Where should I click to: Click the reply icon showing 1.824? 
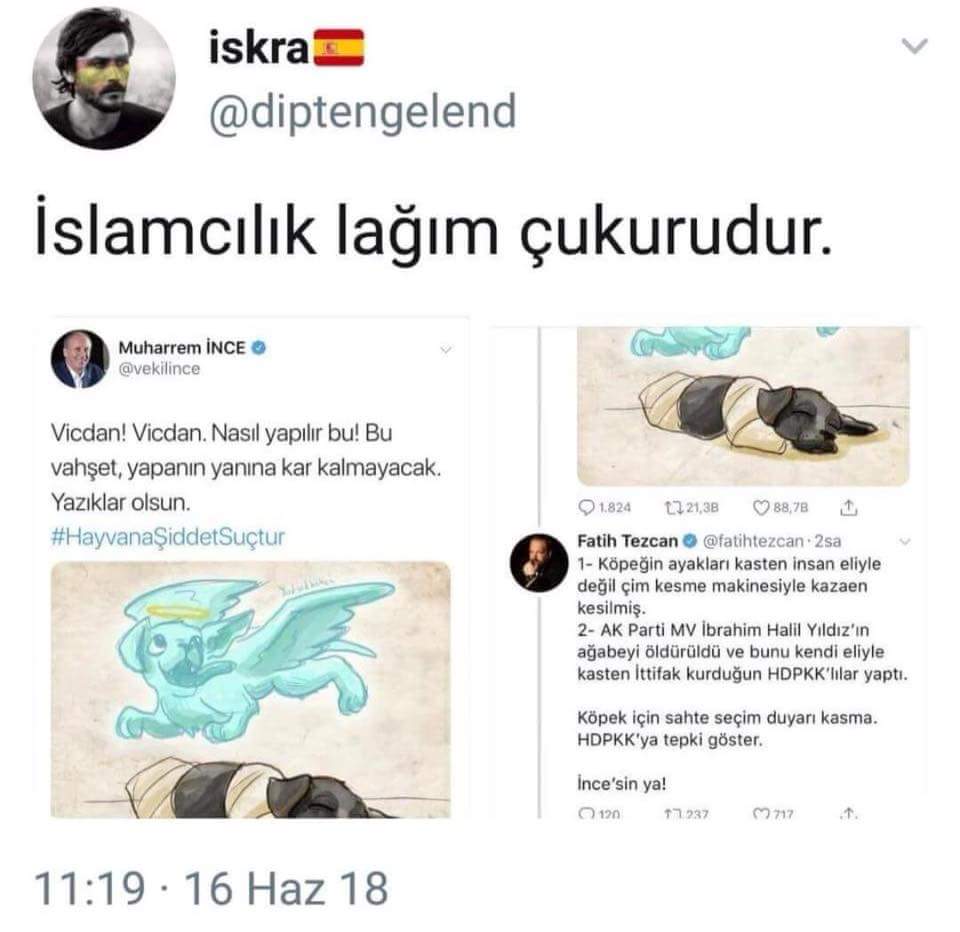coord(586,508)
